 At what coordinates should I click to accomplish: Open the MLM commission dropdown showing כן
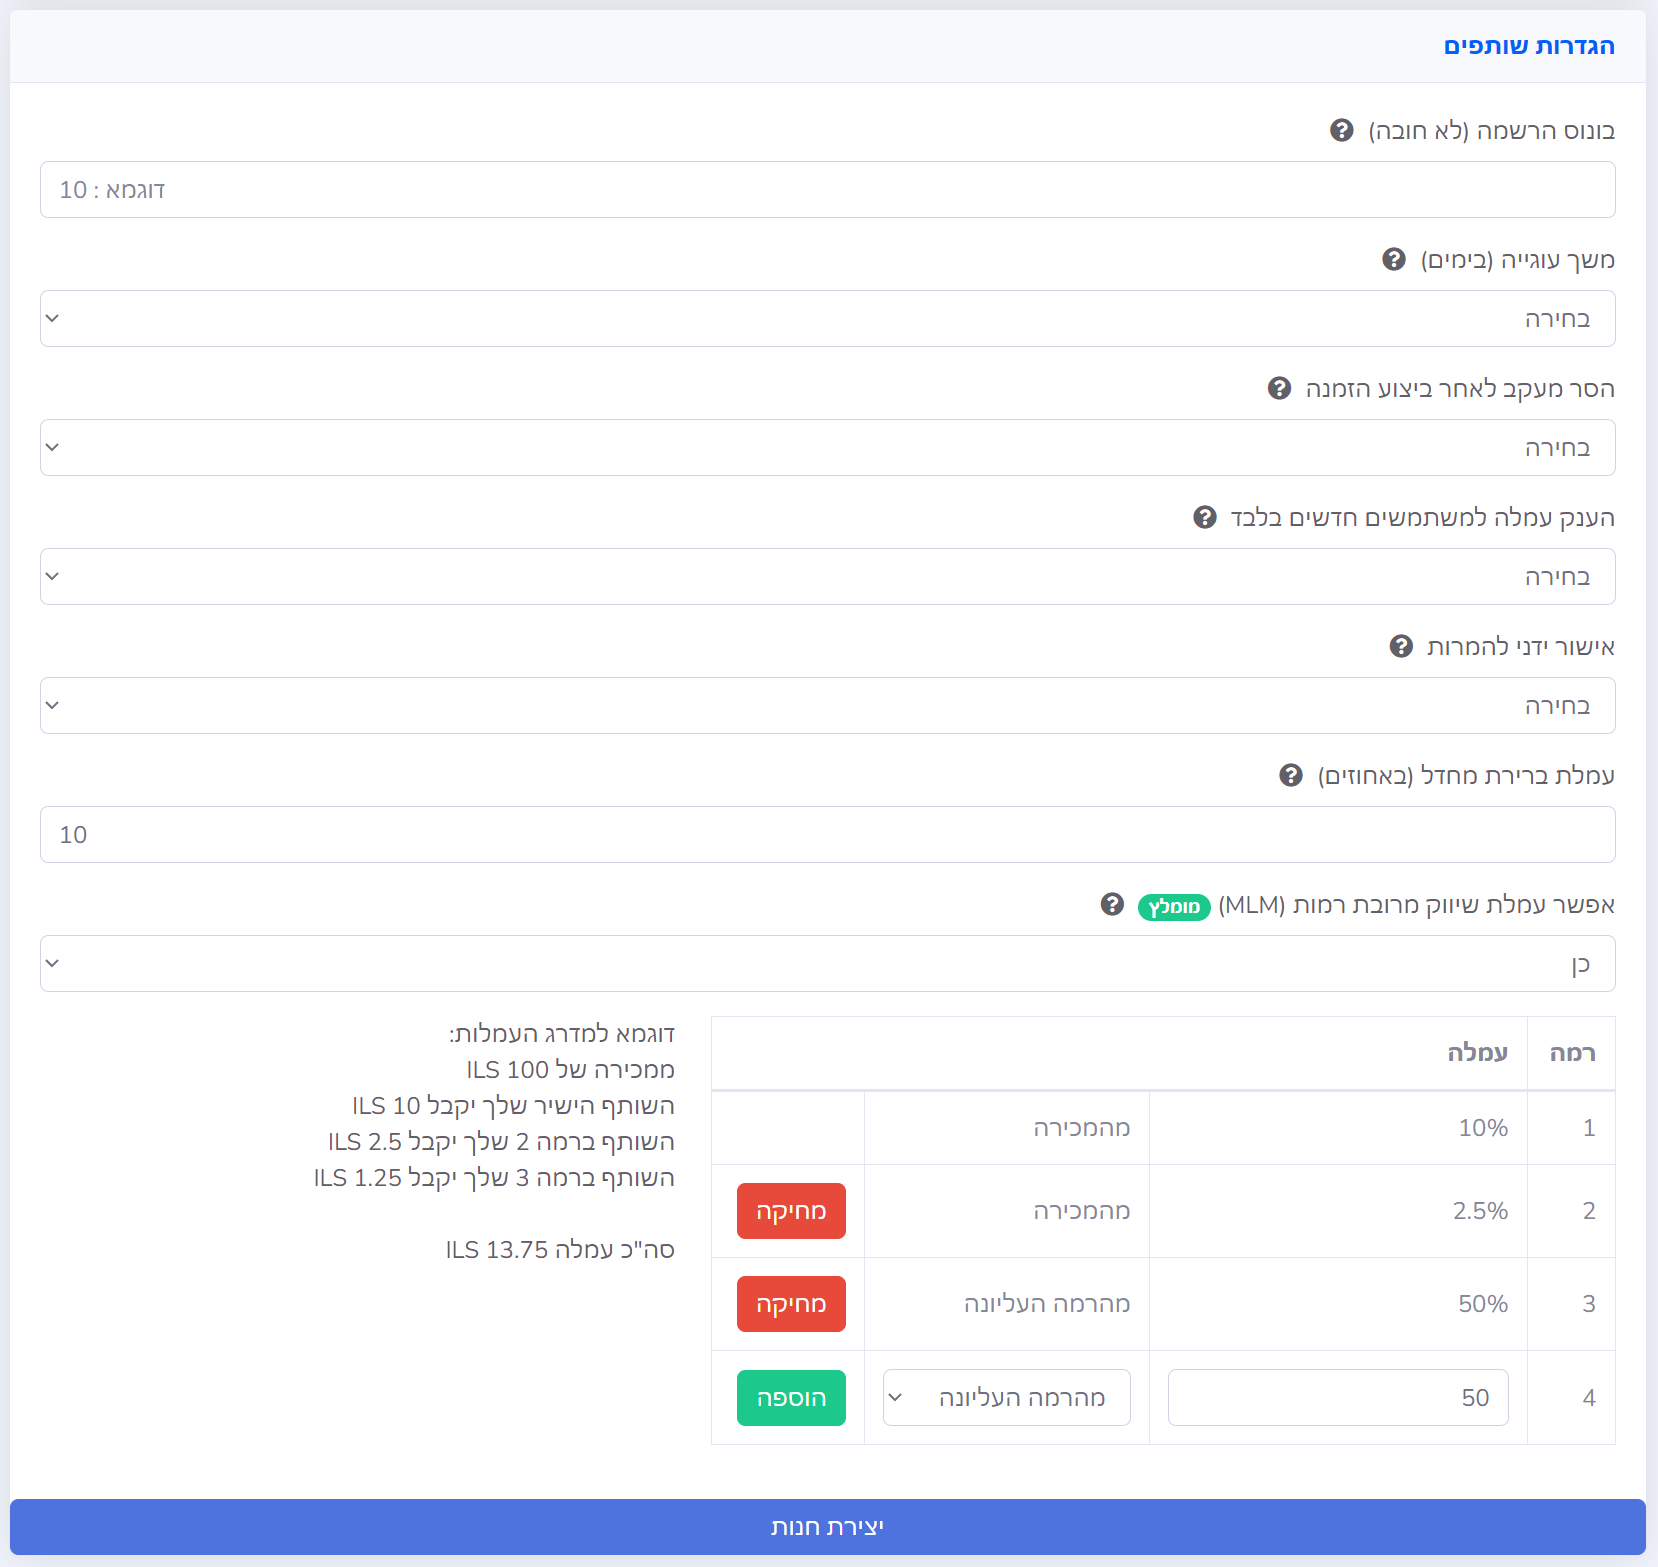point(827,964)
